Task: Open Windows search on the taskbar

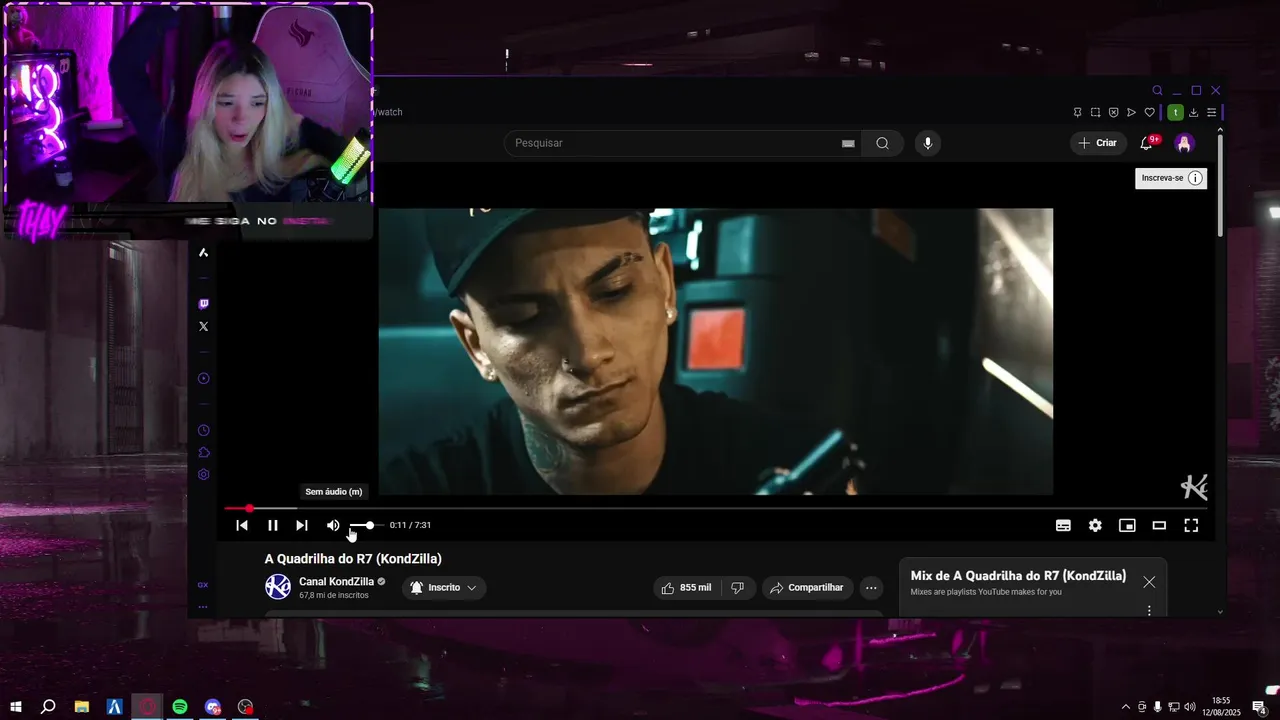Action: coord(48,707)
